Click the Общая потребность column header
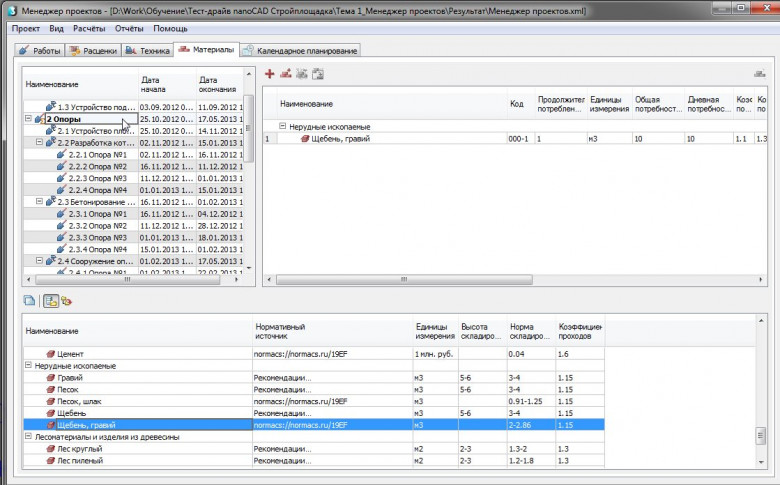The height and width of the screenshot is (485, 780). (658, 104)
